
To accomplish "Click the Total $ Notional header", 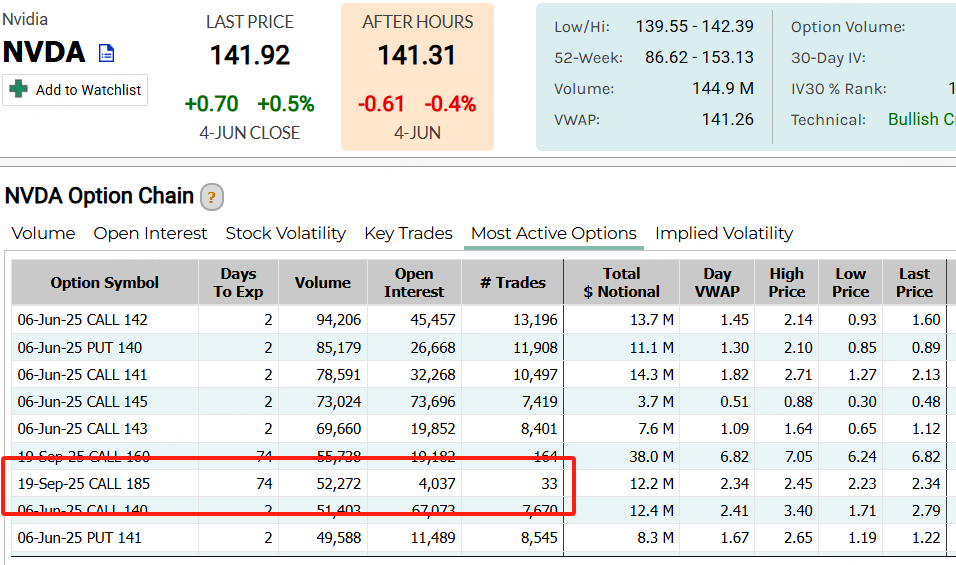I will pos(621,283).
